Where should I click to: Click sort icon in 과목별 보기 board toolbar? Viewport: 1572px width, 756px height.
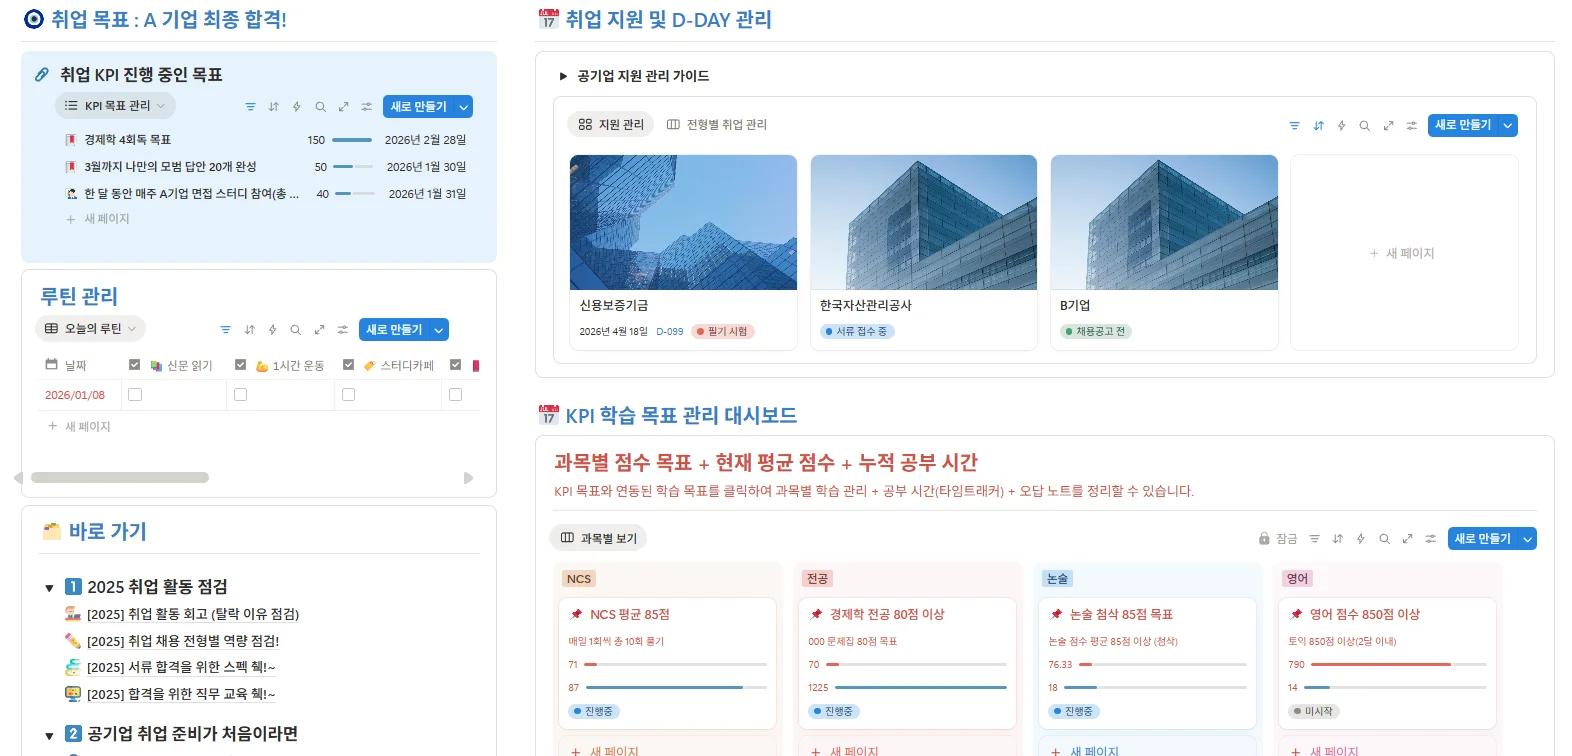point(1337,539)
